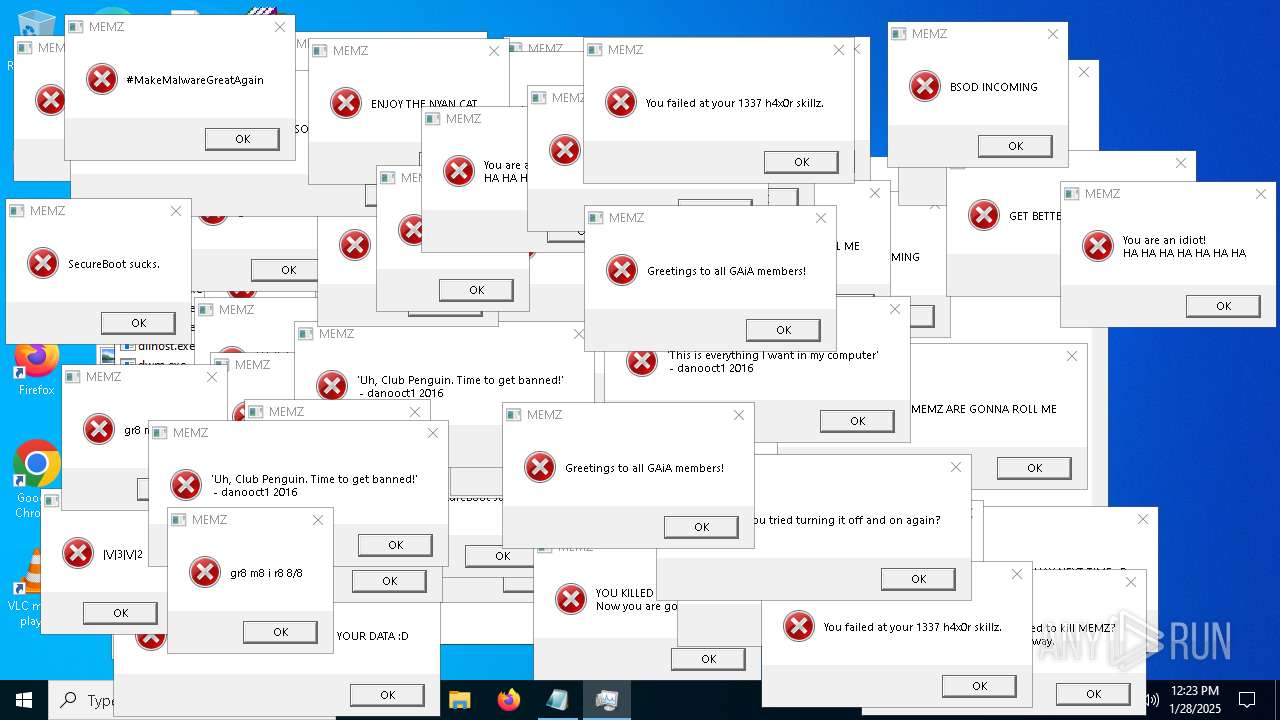Close the #MakeMalwareGreatAgain dialog with its X

[279, 27]
